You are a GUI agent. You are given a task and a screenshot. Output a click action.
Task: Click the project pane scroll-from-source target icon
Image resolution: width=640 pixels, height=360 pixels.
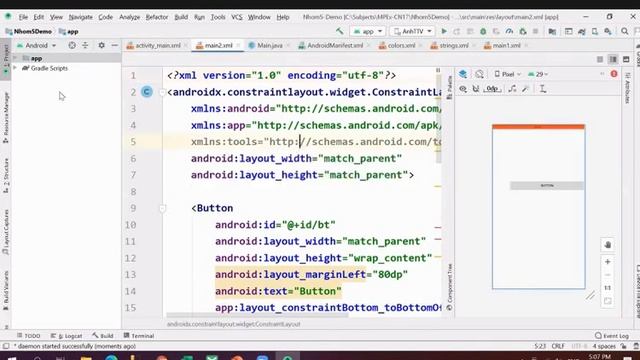tap(72, 45)
